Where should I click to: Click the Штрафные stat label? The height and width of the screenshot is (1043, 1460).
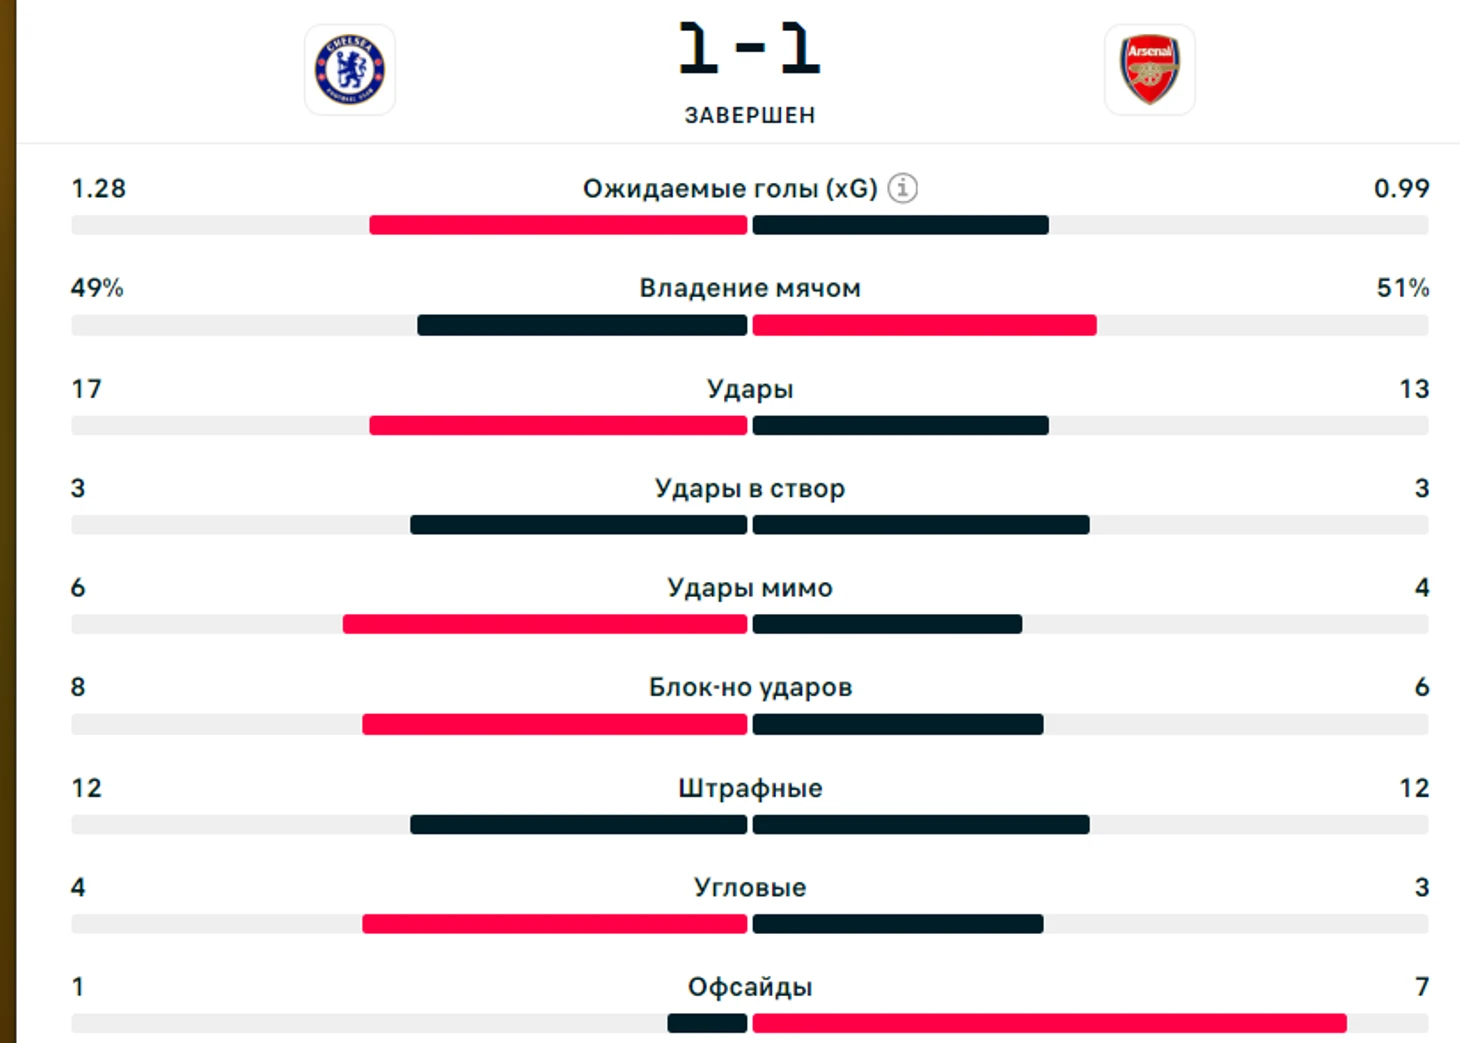(750, 788)
